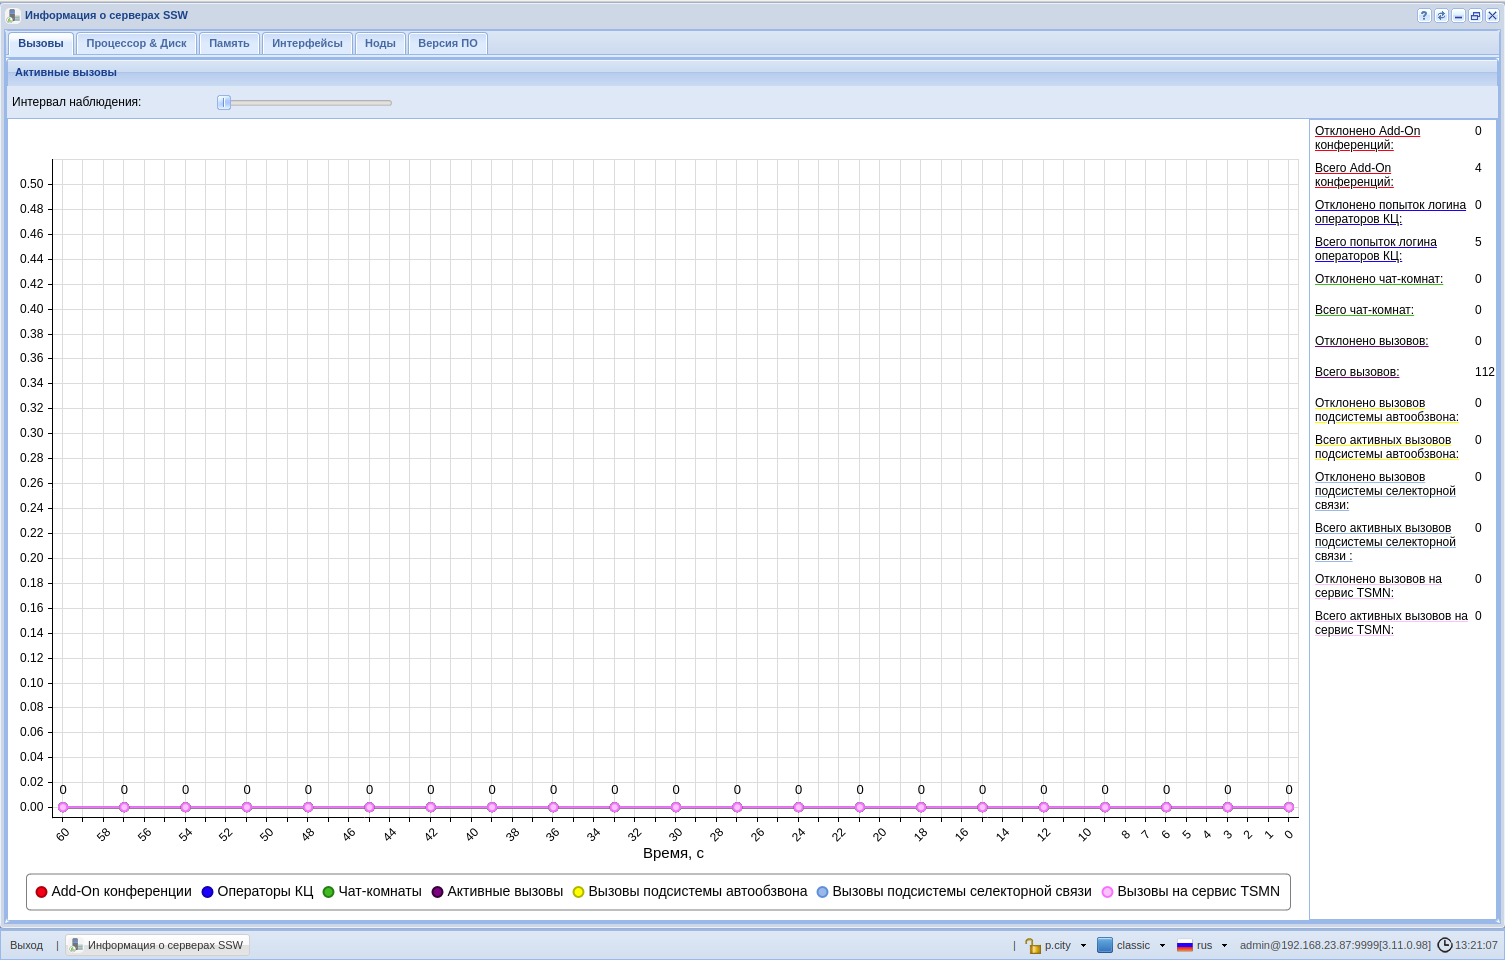Click the open padlock domain icon
1505x960 pixels.
pyautogui.click(x=1033, y=945)
